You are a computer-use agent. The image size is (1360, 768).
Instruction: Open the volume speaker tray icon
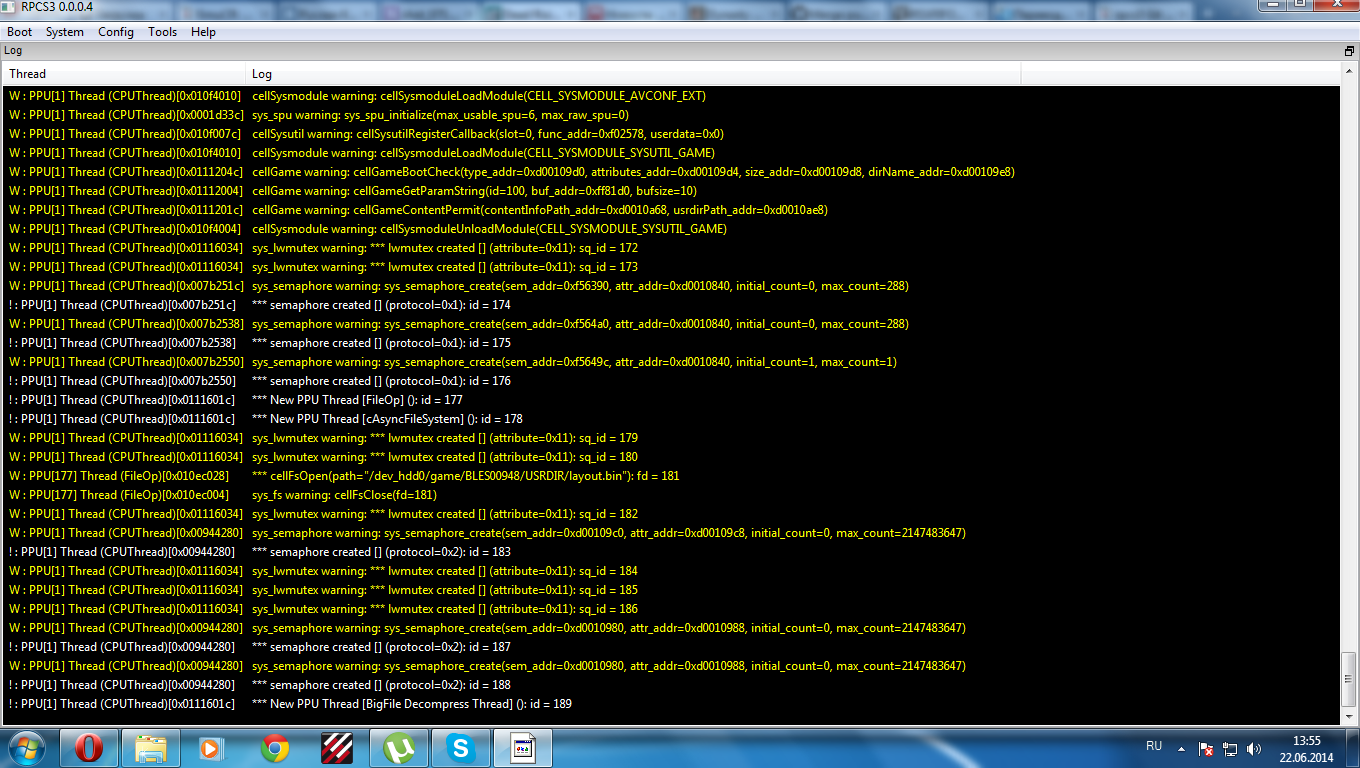(x=1254, y=748)
